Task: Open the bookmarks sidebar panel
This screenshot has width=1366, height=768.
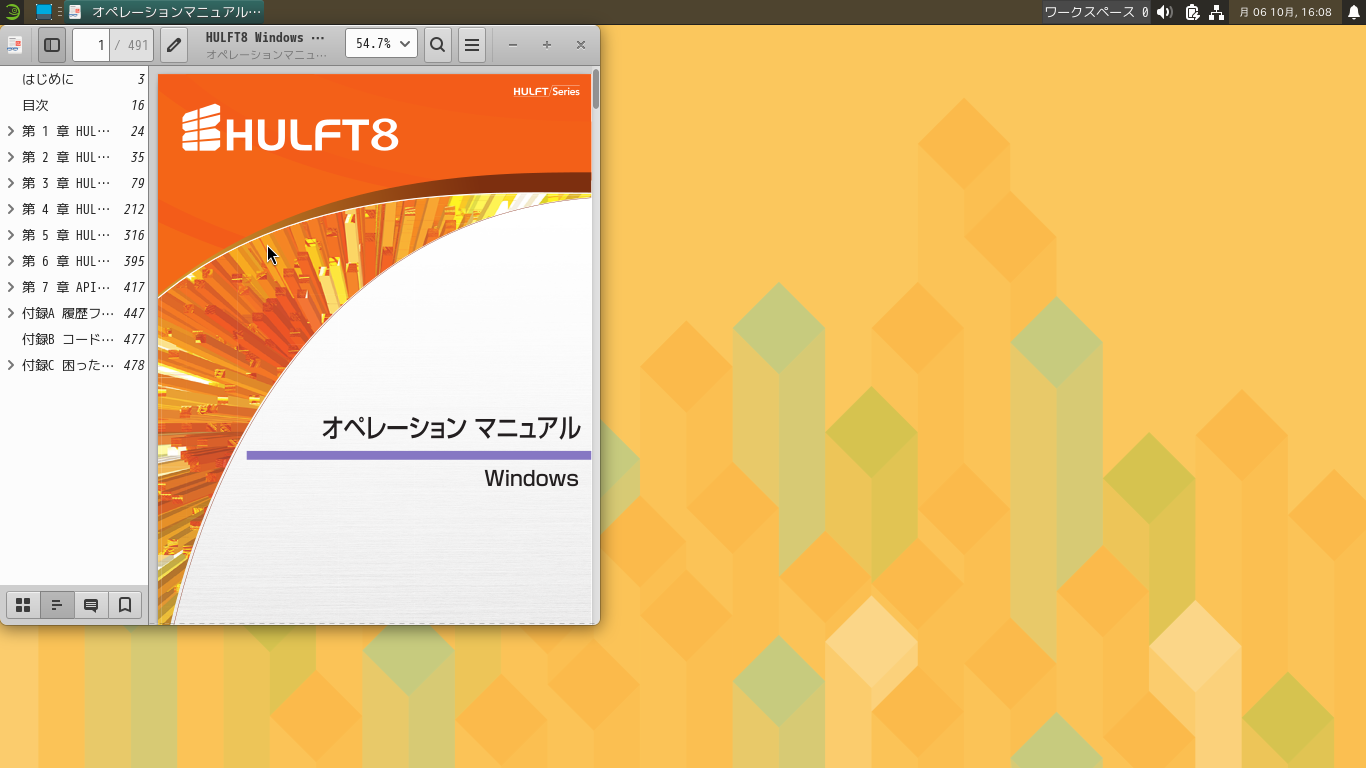Action: [124, 604]
